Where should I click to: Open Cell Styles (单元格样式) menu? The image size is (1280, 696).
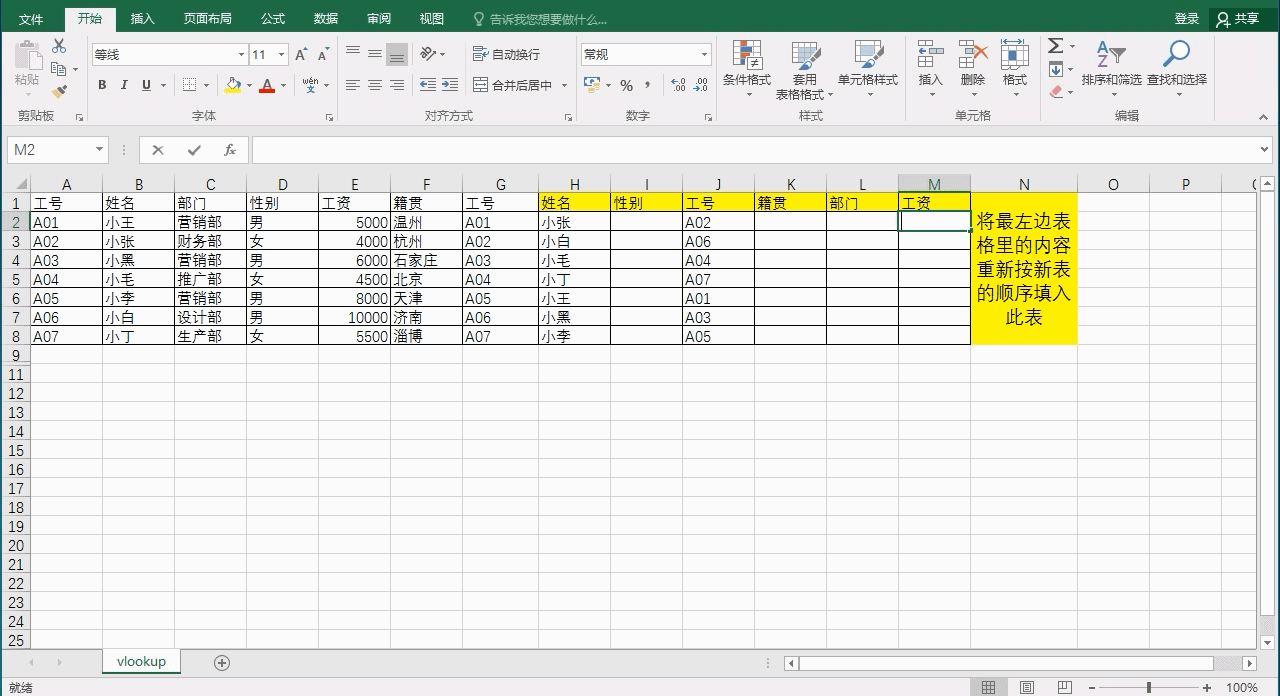pyautogui.click(x=868, y=70)
